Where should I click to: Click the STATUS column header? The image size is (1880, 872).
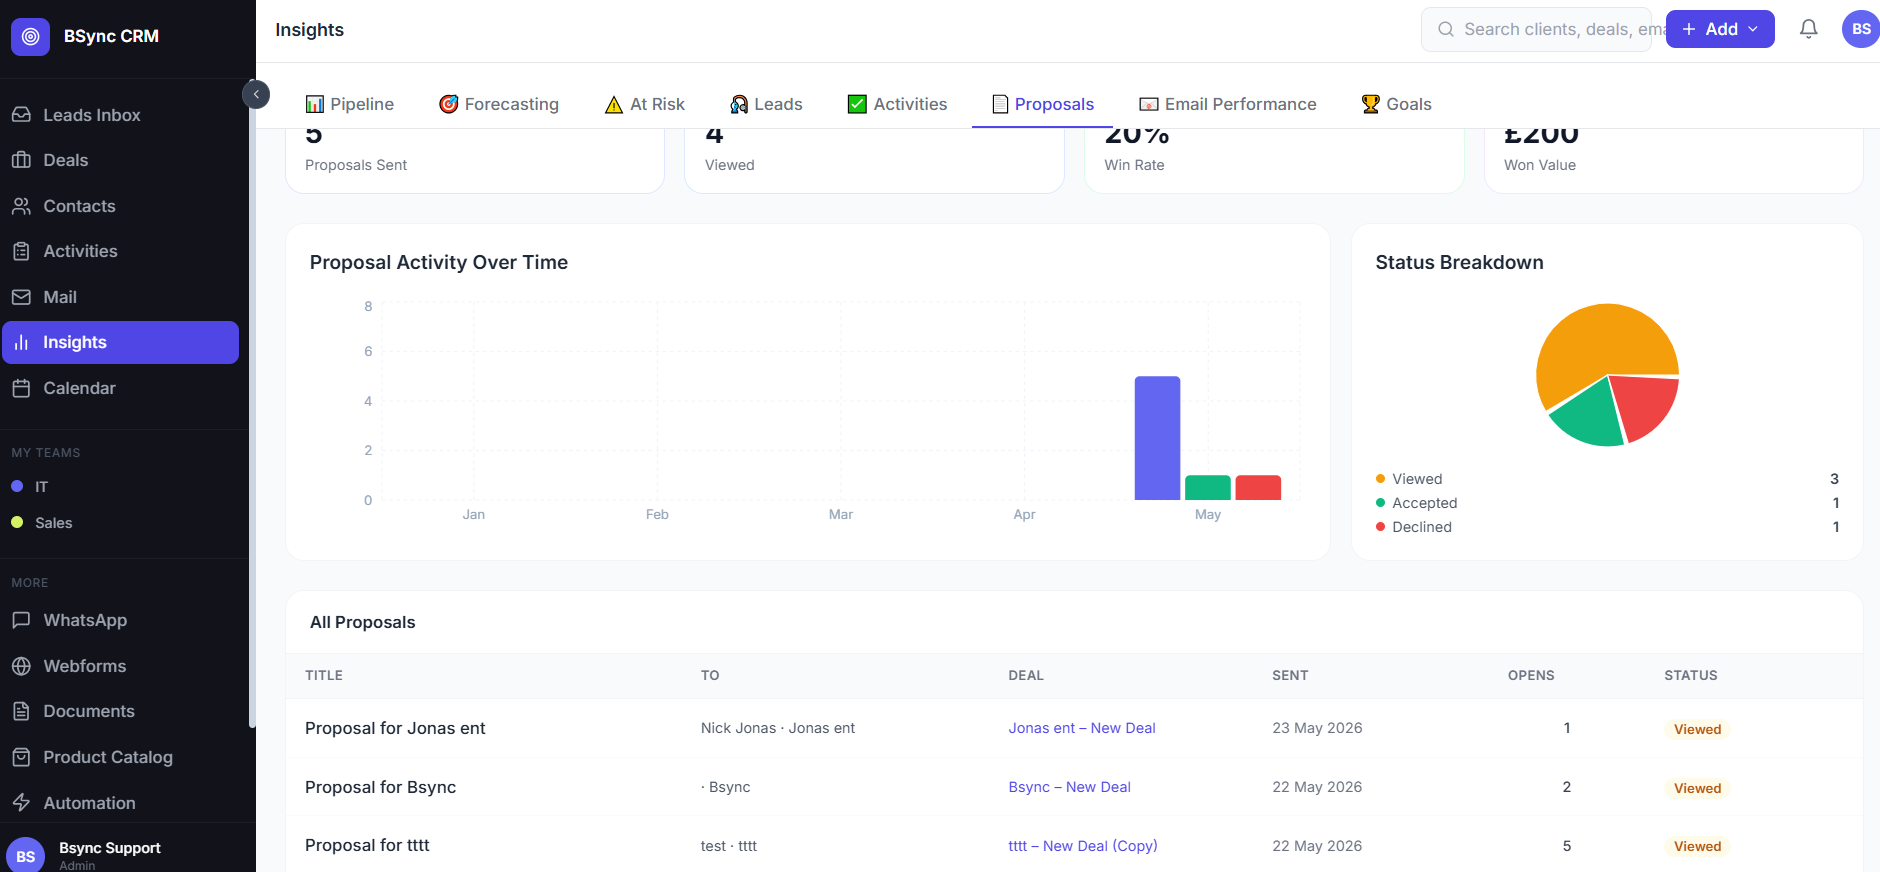pos(1690,675)
